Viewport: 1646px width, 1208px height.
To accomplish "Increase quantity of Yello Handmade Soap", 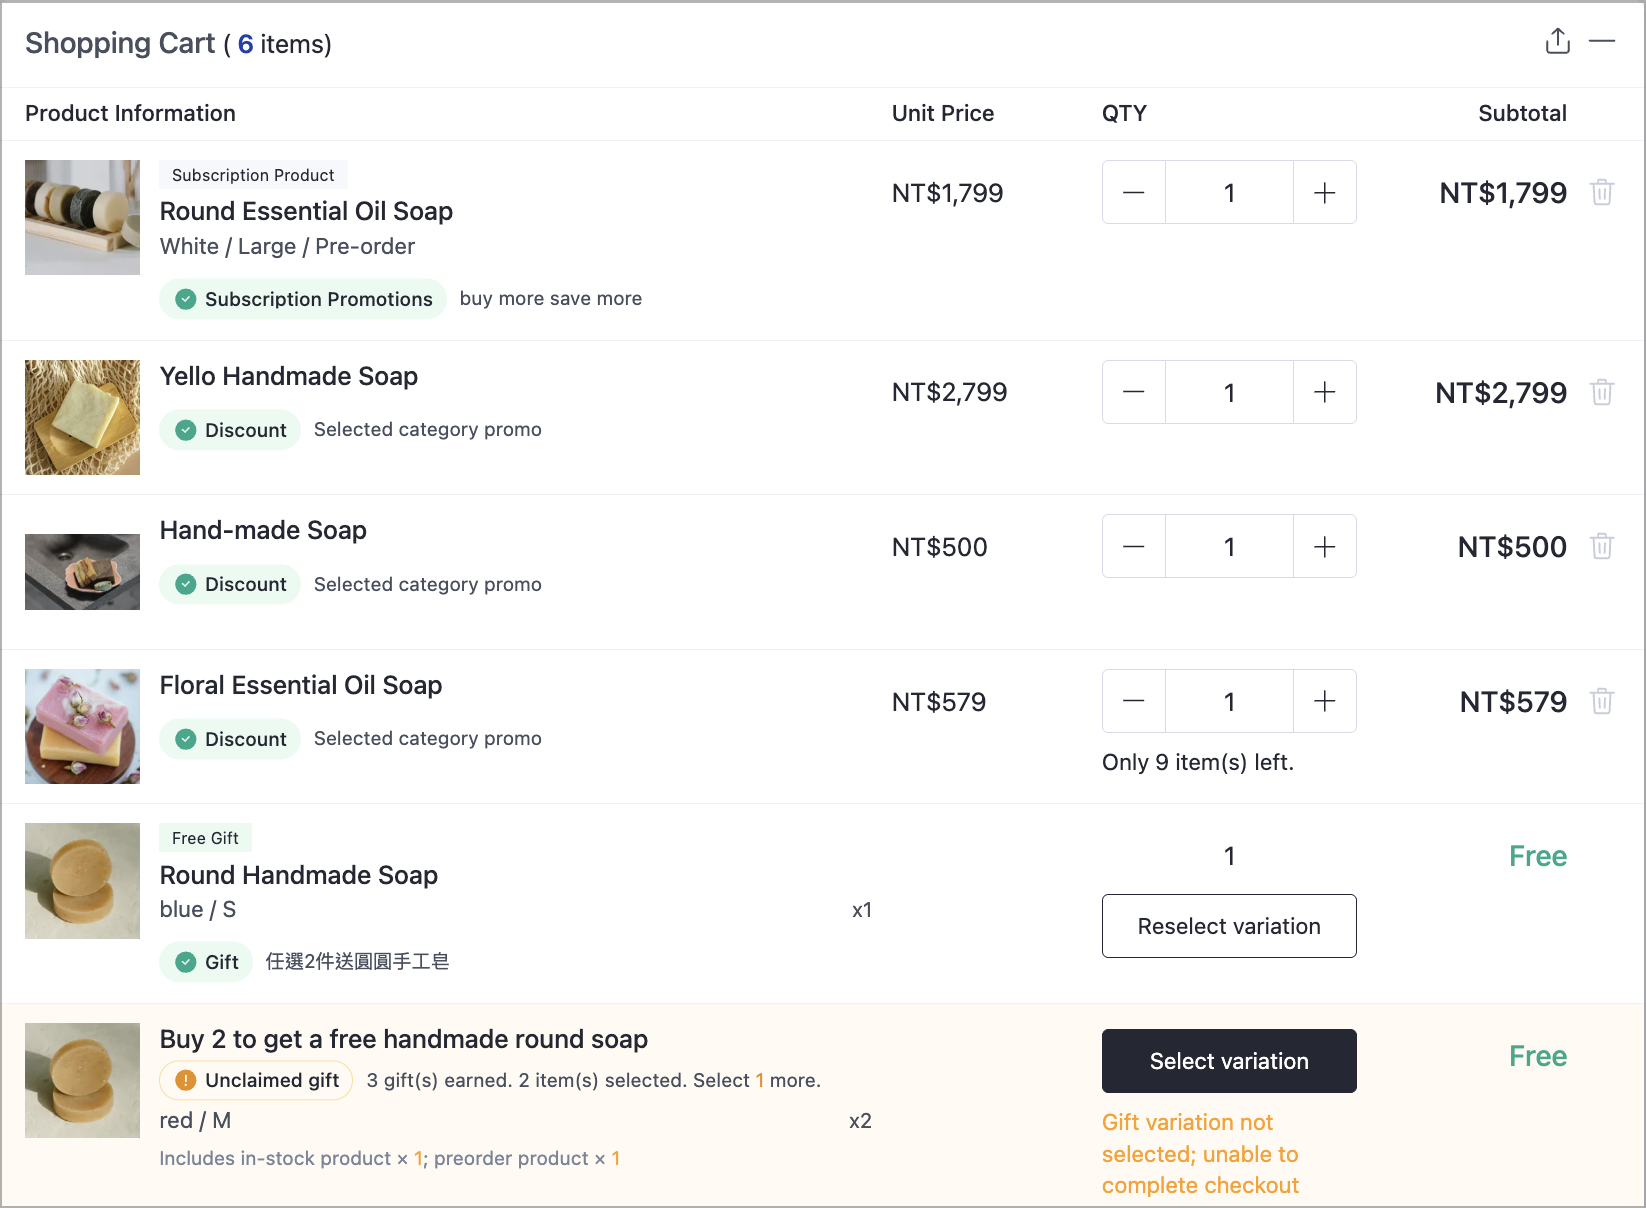I will pyautogui.click(x=1325, y=392).
